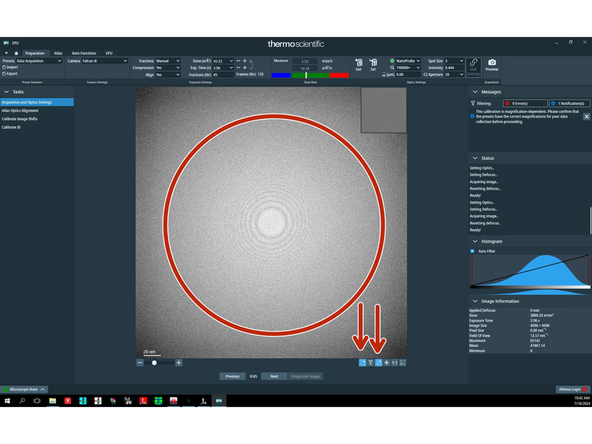Open the Align dropdown
Viewport: 592px width, 444px height.
pos(168,75)
